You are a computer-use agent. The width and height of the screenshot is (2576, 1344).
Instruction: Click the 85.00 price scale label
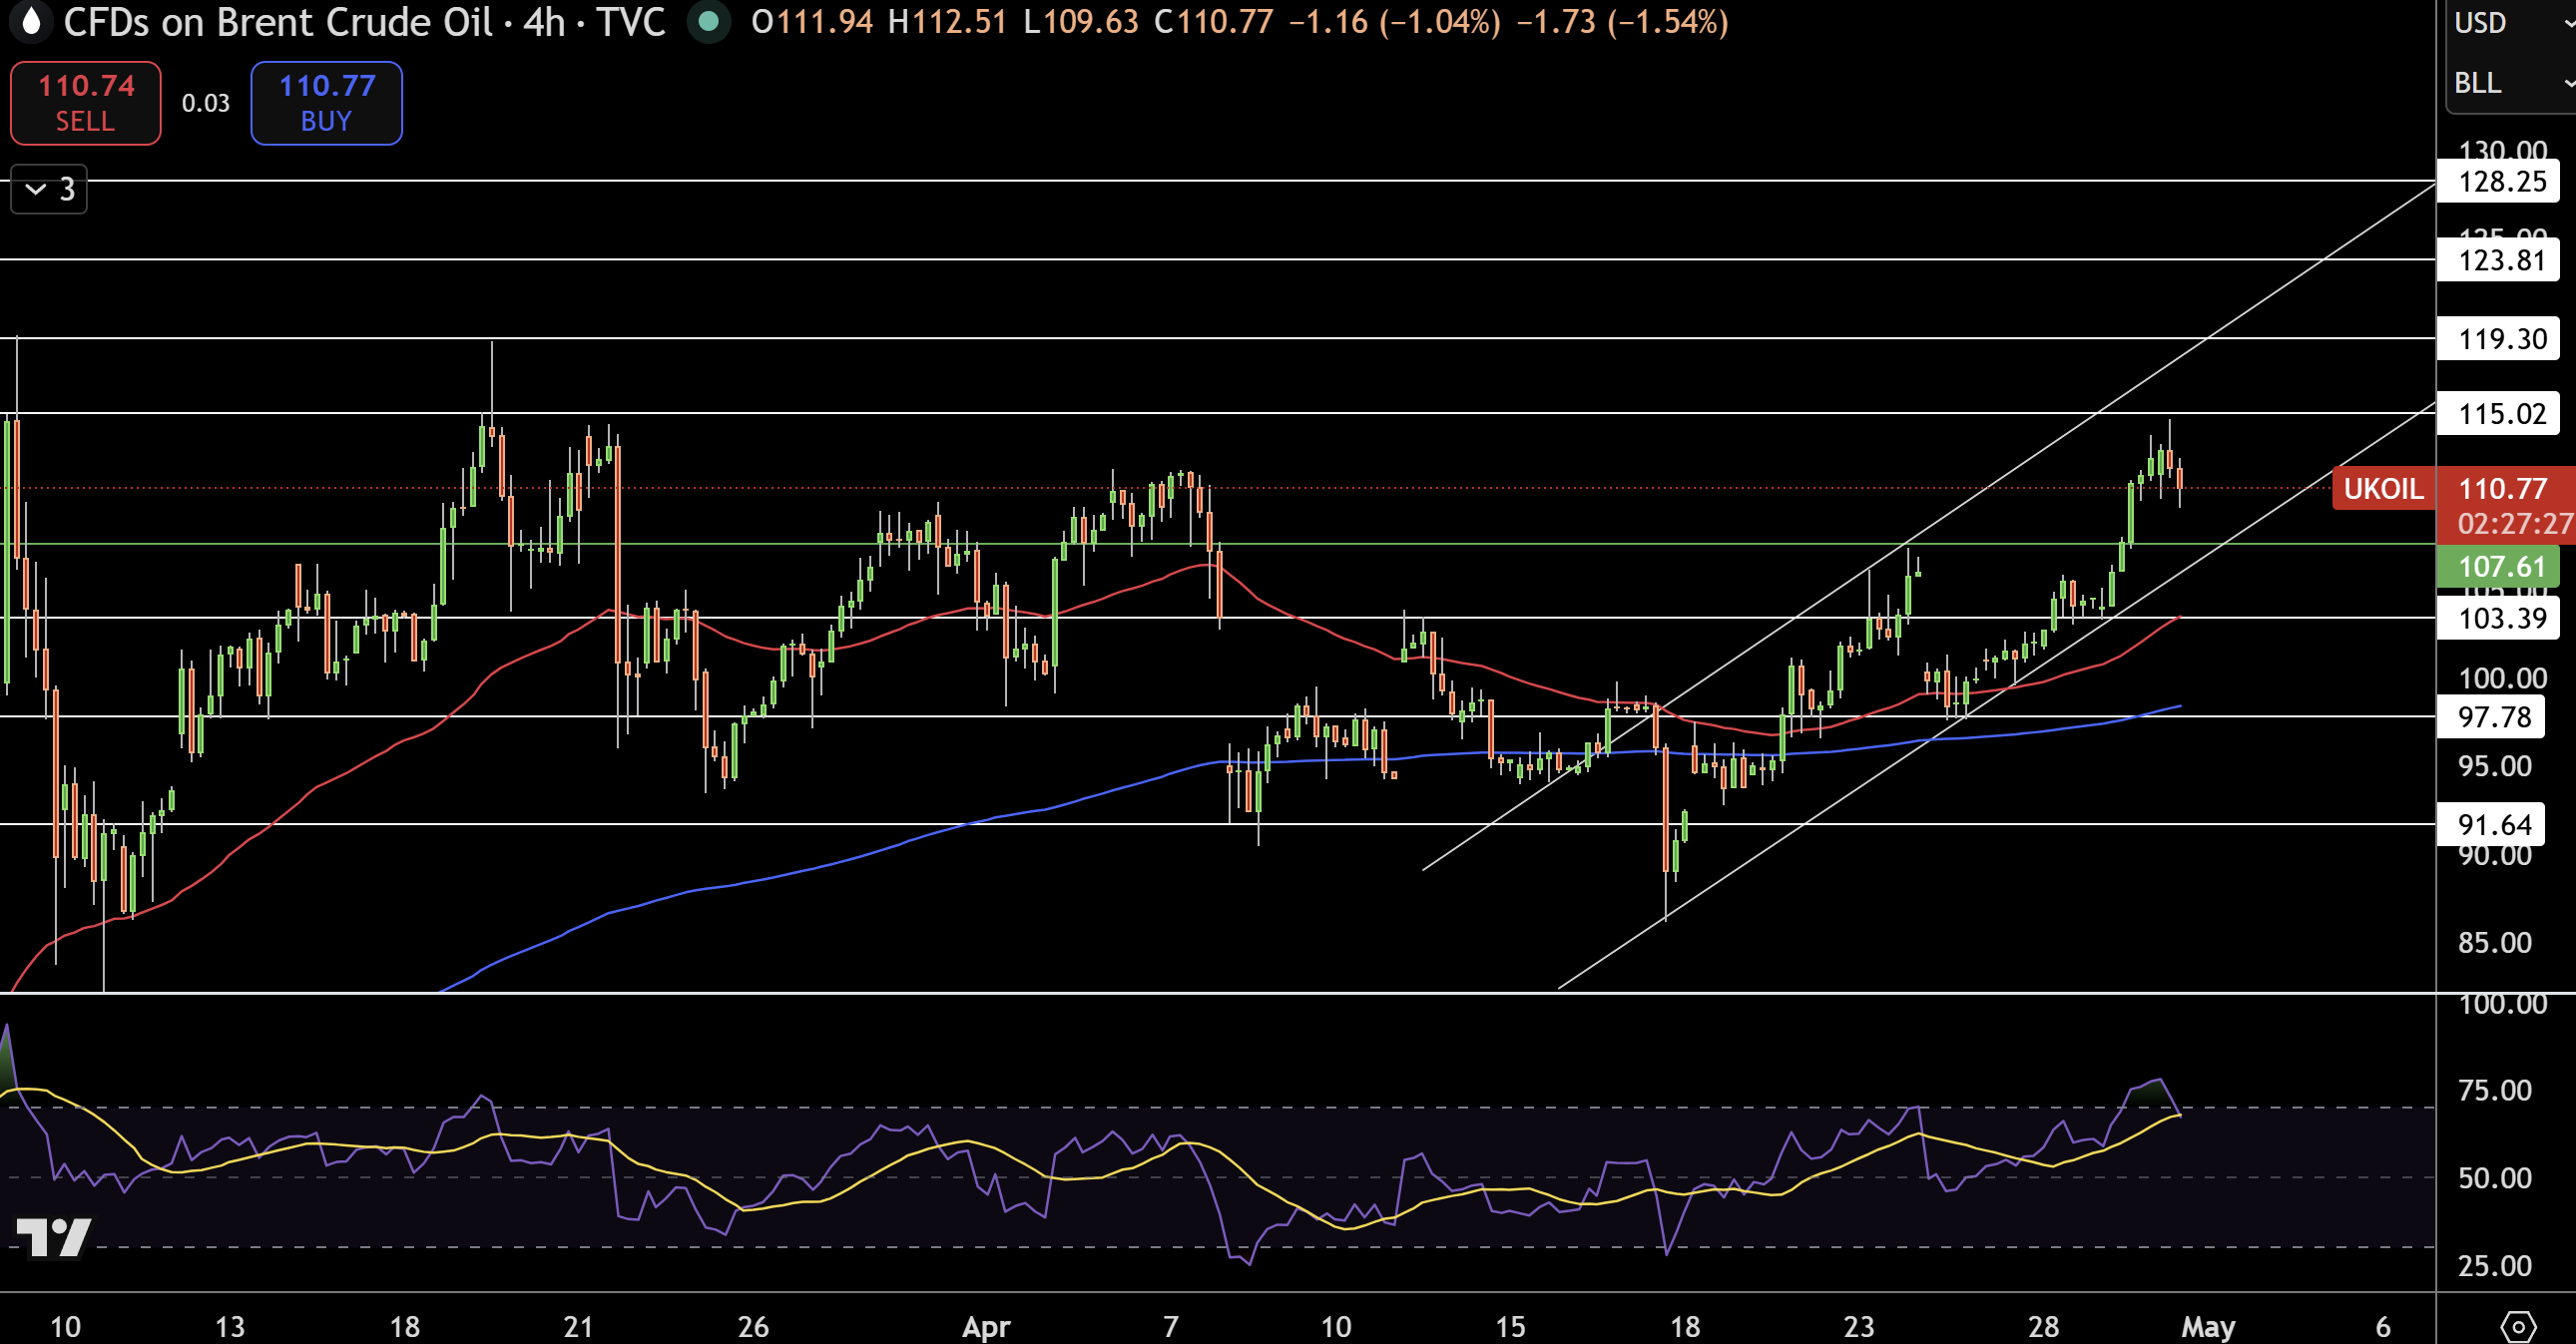(x=2495, y=943)
